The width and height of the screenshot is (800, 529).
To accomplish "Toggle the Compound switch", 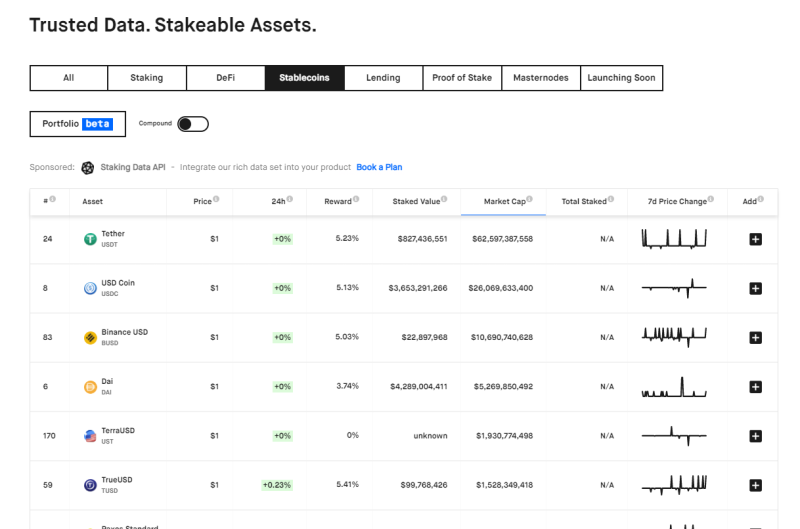I will click(x=193, y=124).
